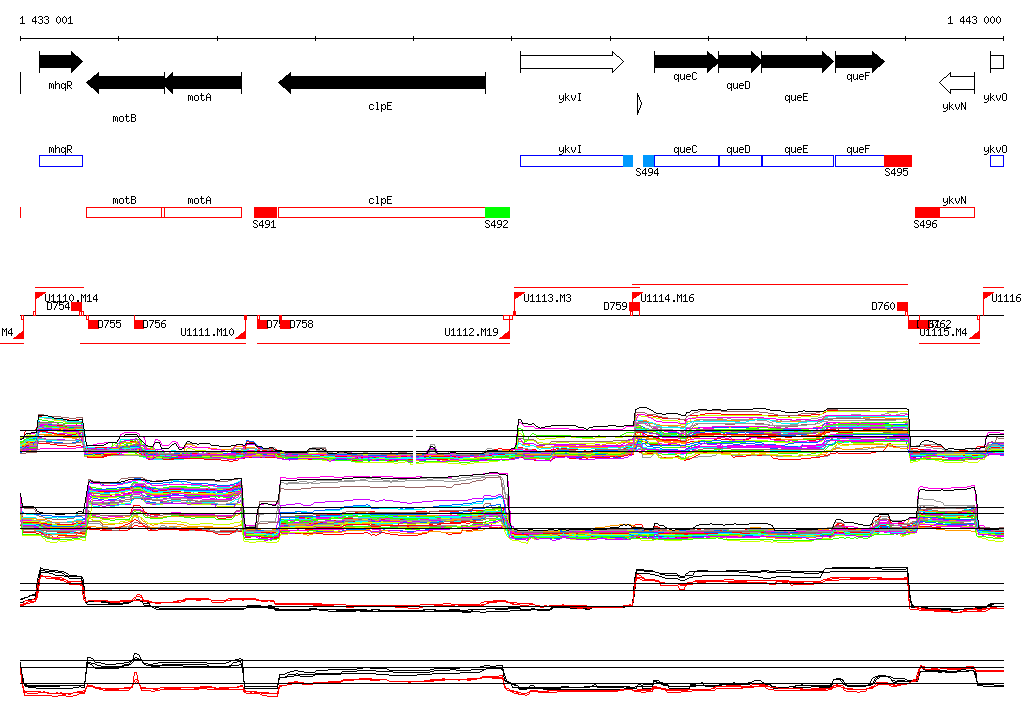Select the filled blue block above S494 label
This screenshot has height=714, width=1024.
tap(648, 161)
